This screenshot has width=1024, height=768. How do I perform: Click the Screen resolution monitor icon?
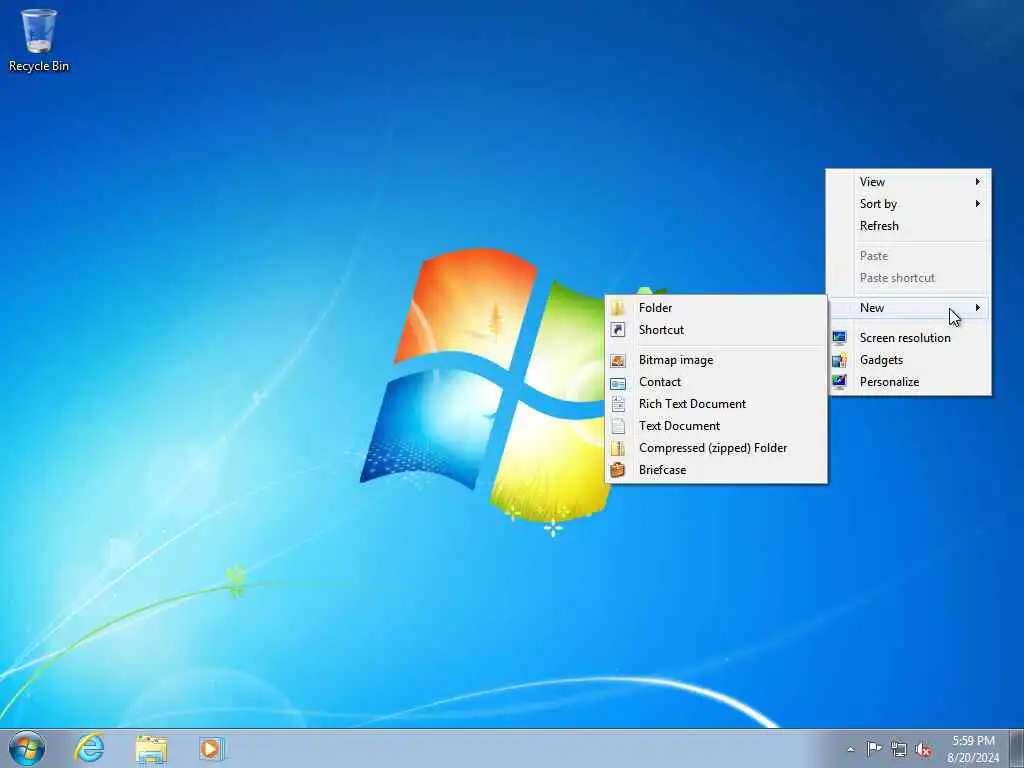pos(839,338)
